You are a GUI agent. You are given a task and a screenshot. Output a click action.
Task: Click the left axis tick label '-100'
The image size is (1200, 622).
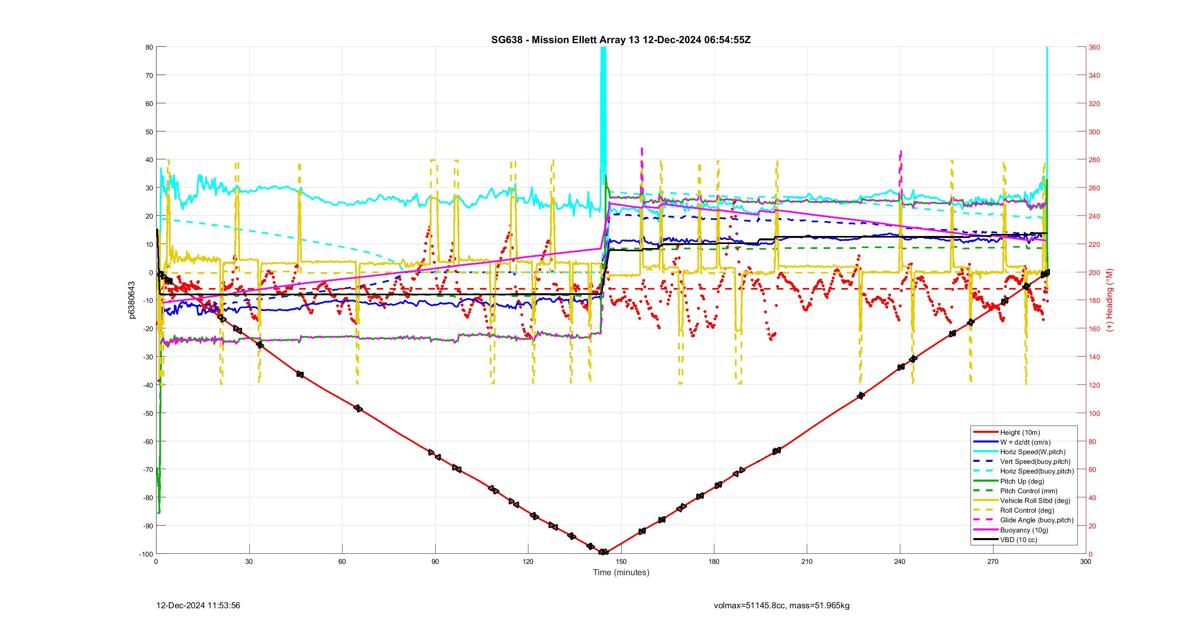pyautogui.click(x=144, y=554)
